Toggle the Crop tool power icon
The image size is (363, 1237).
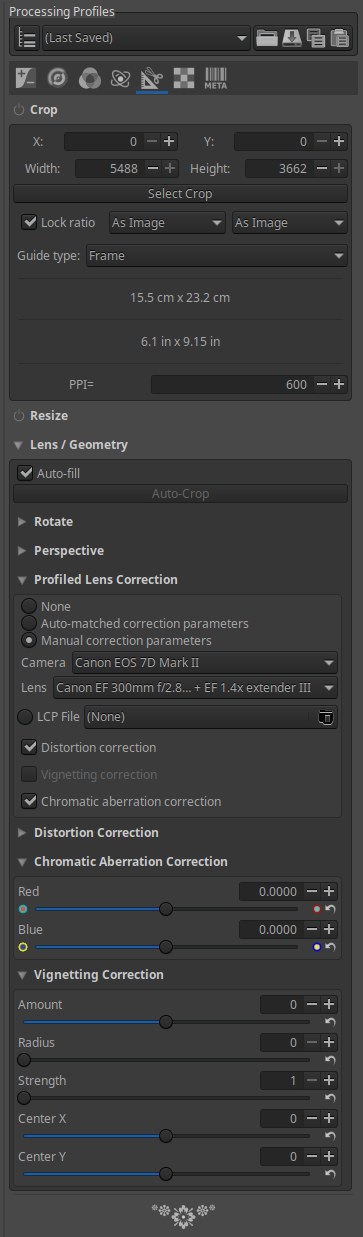coord(19,110)
